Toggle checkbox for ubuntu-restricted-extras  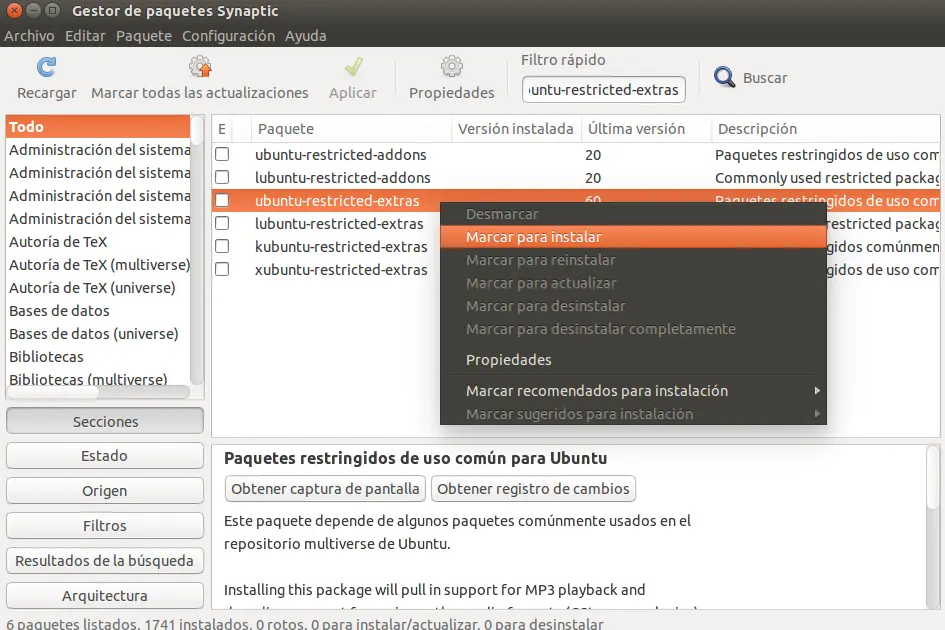point(222,200)
